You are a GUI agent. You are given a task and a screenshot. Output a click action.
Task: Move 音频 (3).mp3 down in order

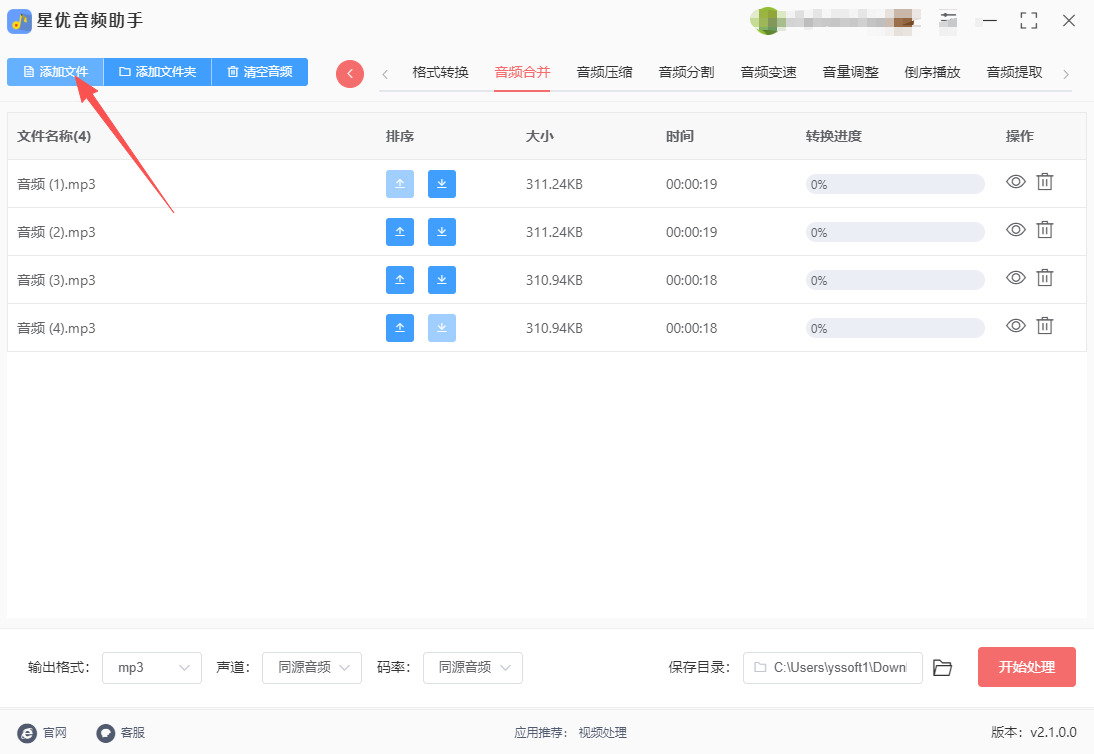441,280
